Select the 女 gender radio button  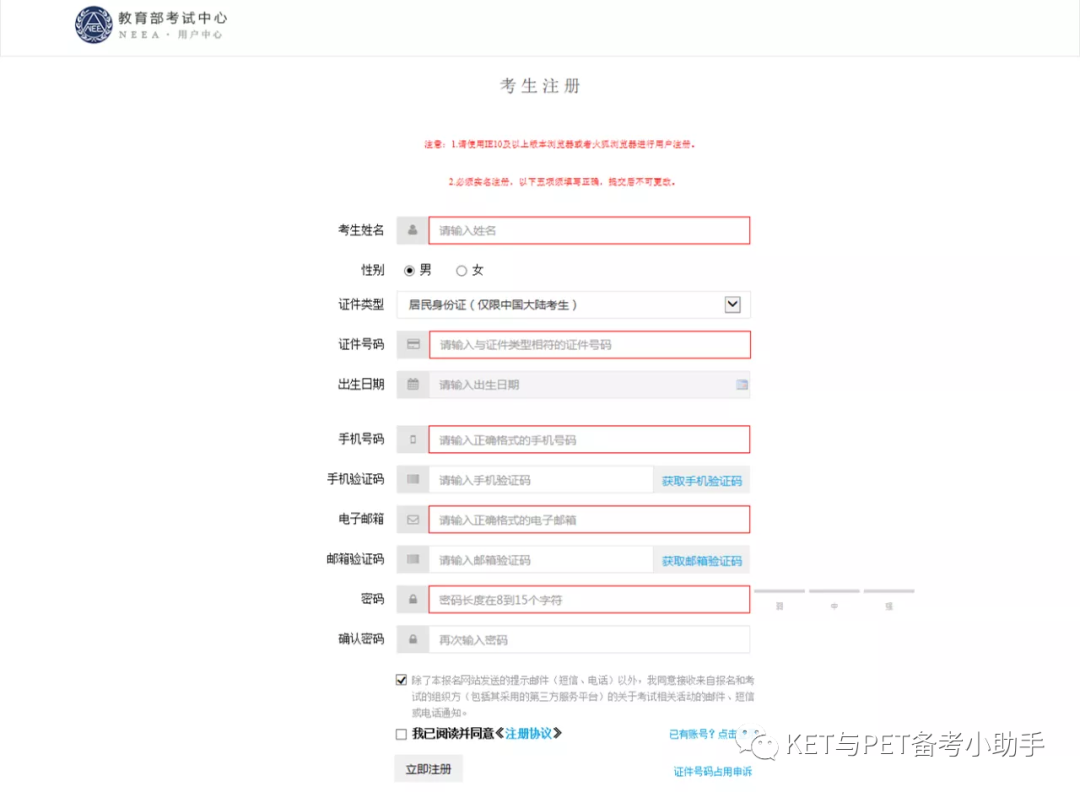pos(461,271)
